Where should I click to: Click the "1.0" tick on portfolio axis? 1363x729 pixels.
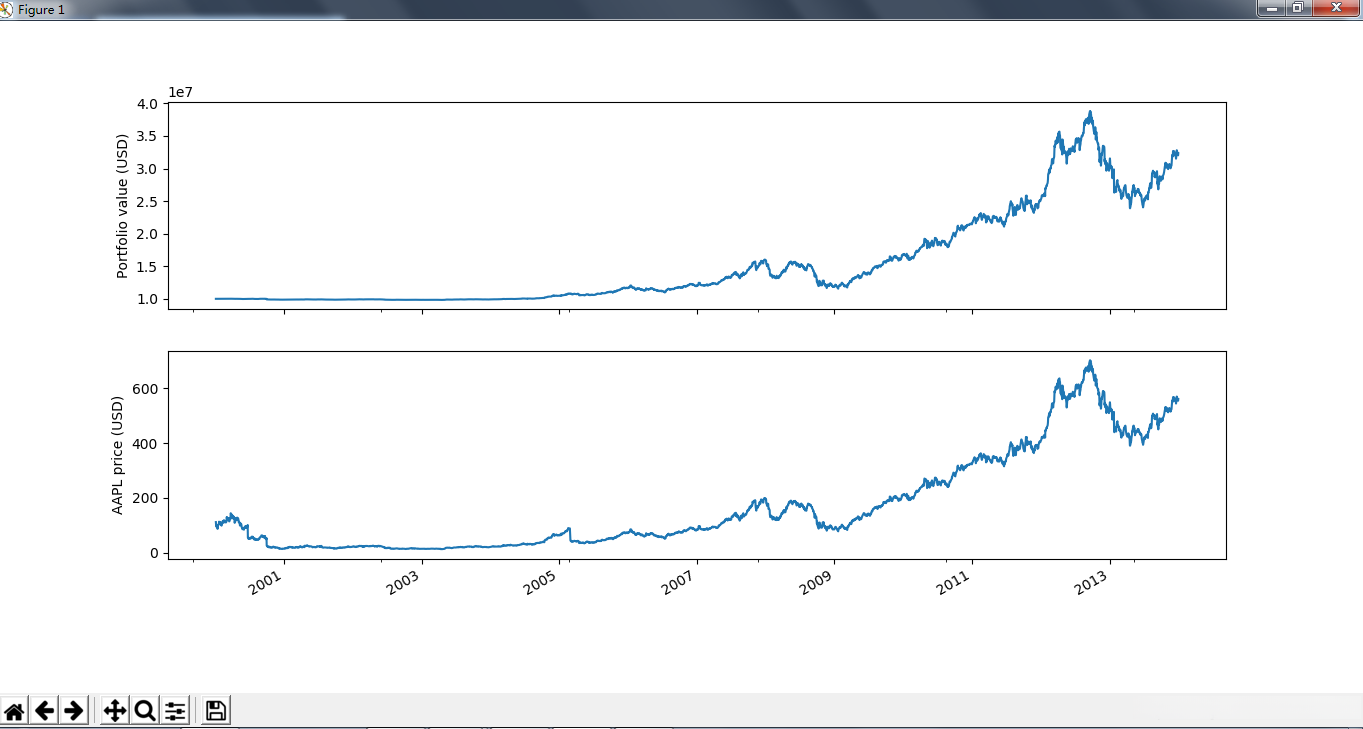click(x=148, y=299)
